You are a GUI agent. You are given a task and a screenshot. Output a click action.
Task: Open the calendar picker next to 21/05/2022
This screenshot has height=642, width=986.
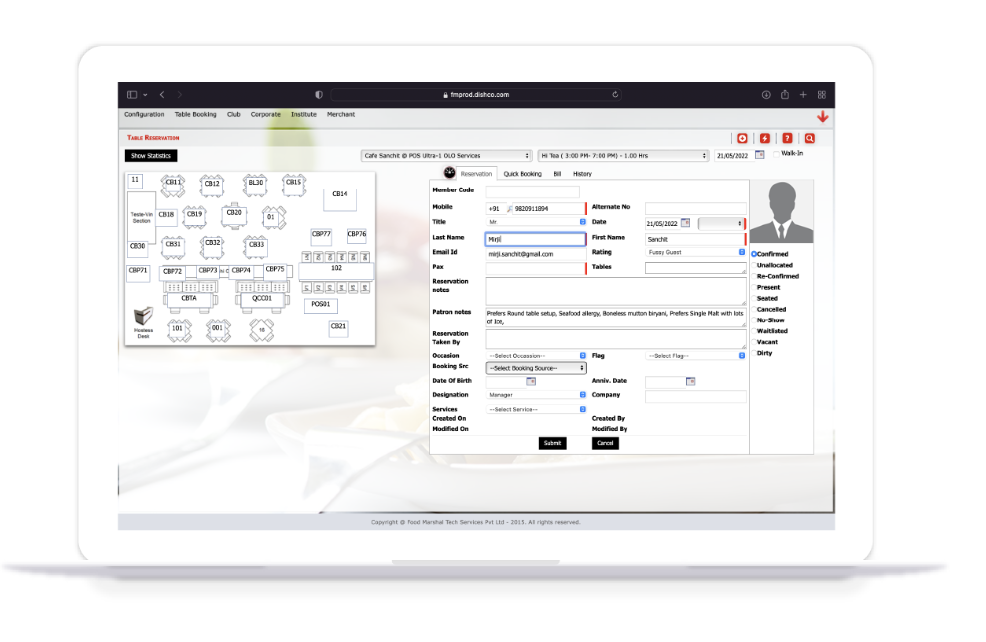pos(760,154)
